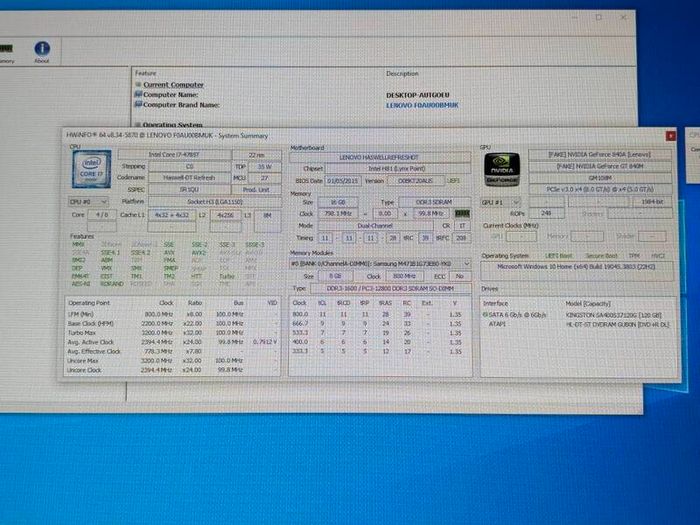Click the GM108M GPU codename field
The height and width of the screenshot is (525, 700).
600,178
